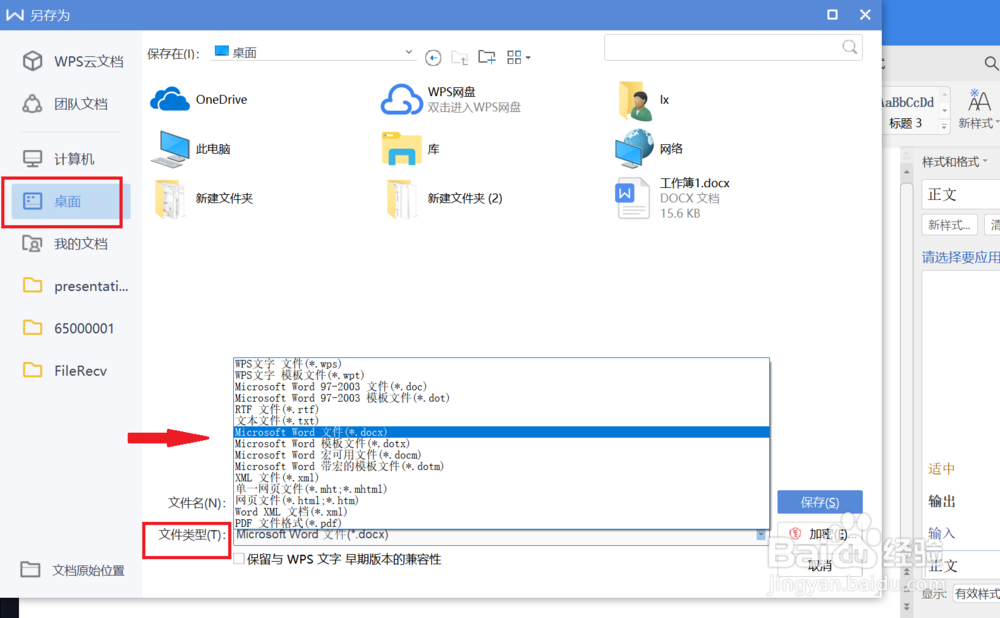Select 输出 style in the style list
This screenshot has height=618, width=1000.
coord(941,501)
